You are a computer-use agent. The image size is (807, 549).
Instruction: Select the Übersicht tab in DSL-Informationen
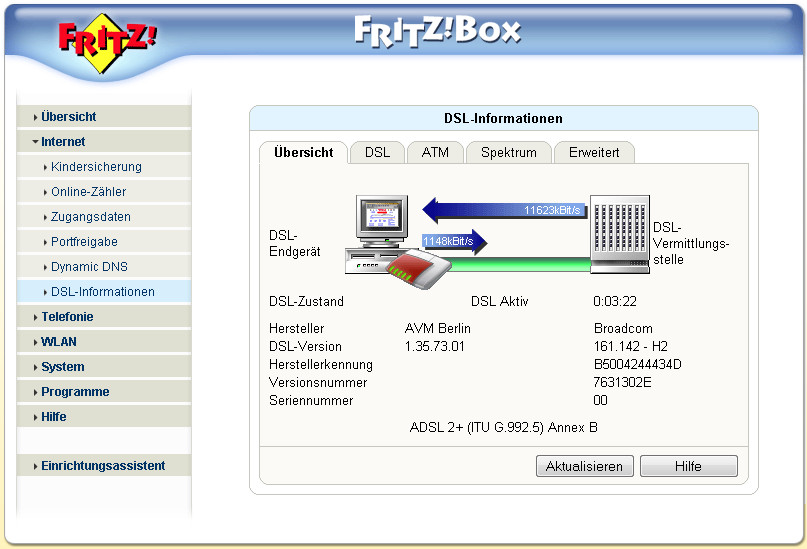coord(304,153)
